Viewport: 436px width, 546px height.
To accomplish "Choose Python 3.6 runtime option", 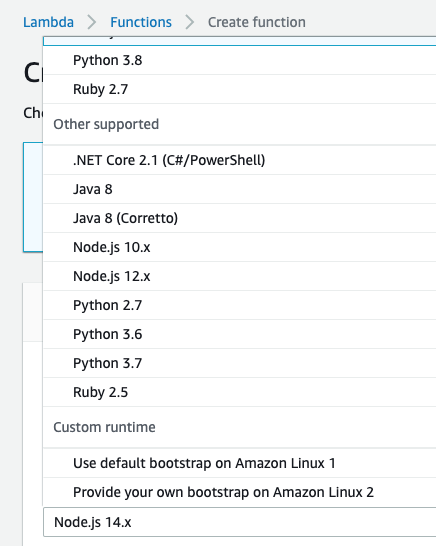I will pyautogui.click(x=240, y=334).
